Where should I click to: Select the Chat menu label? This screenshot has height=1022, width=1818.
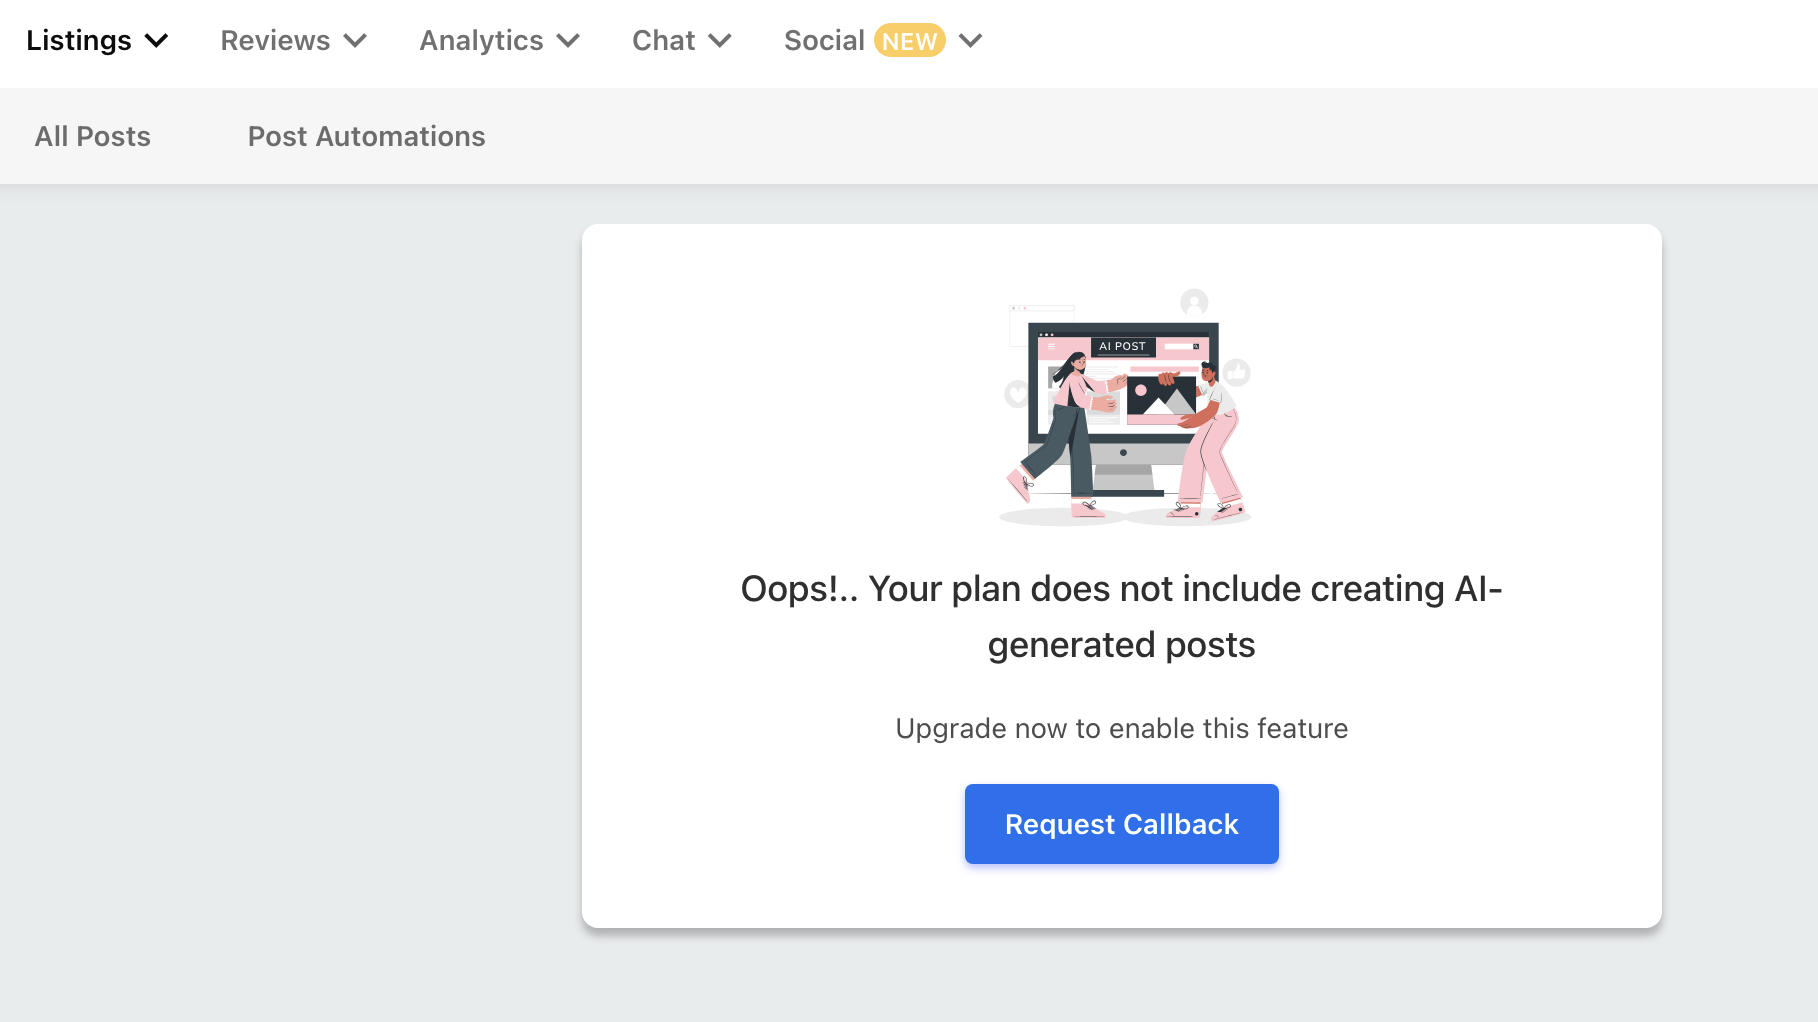664,41
